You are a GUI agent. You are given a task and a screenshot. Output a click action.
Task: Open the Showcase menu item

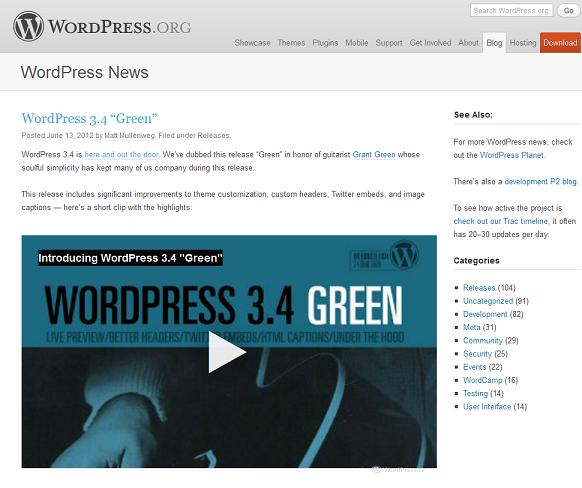[252, 43]
